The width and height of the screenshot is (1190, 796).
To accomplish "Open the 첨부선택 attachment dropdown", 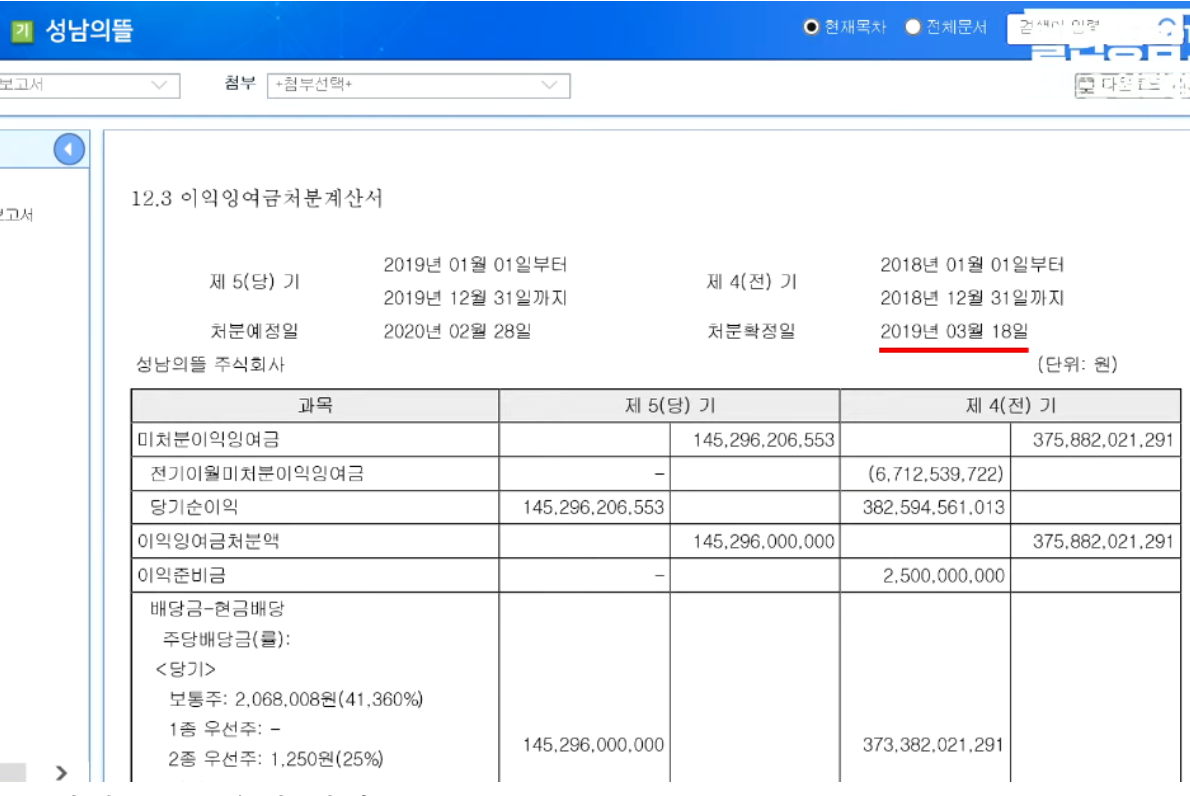I will [x=418, y=85].
